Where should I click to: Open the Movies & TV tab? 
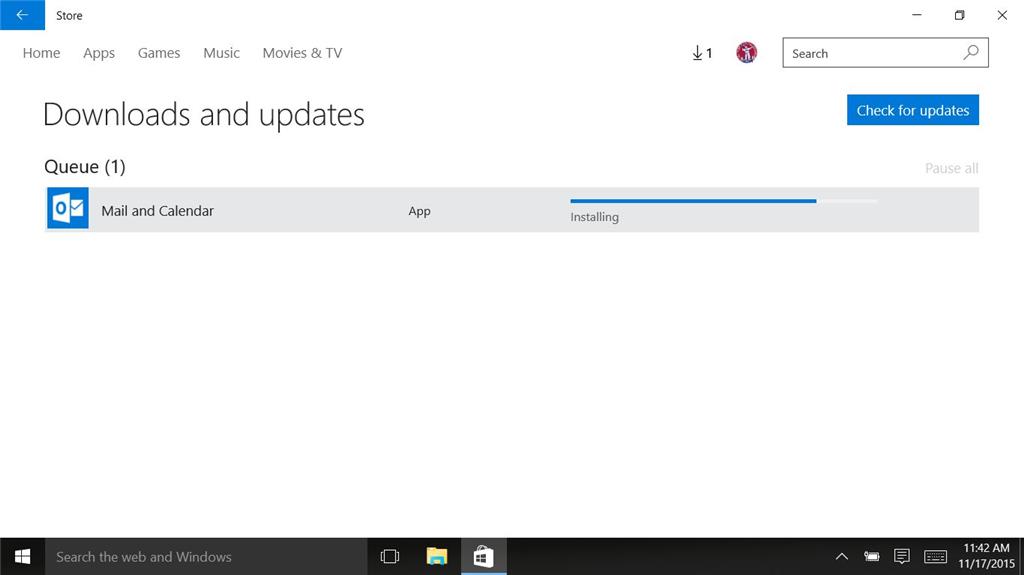(302, 53)
